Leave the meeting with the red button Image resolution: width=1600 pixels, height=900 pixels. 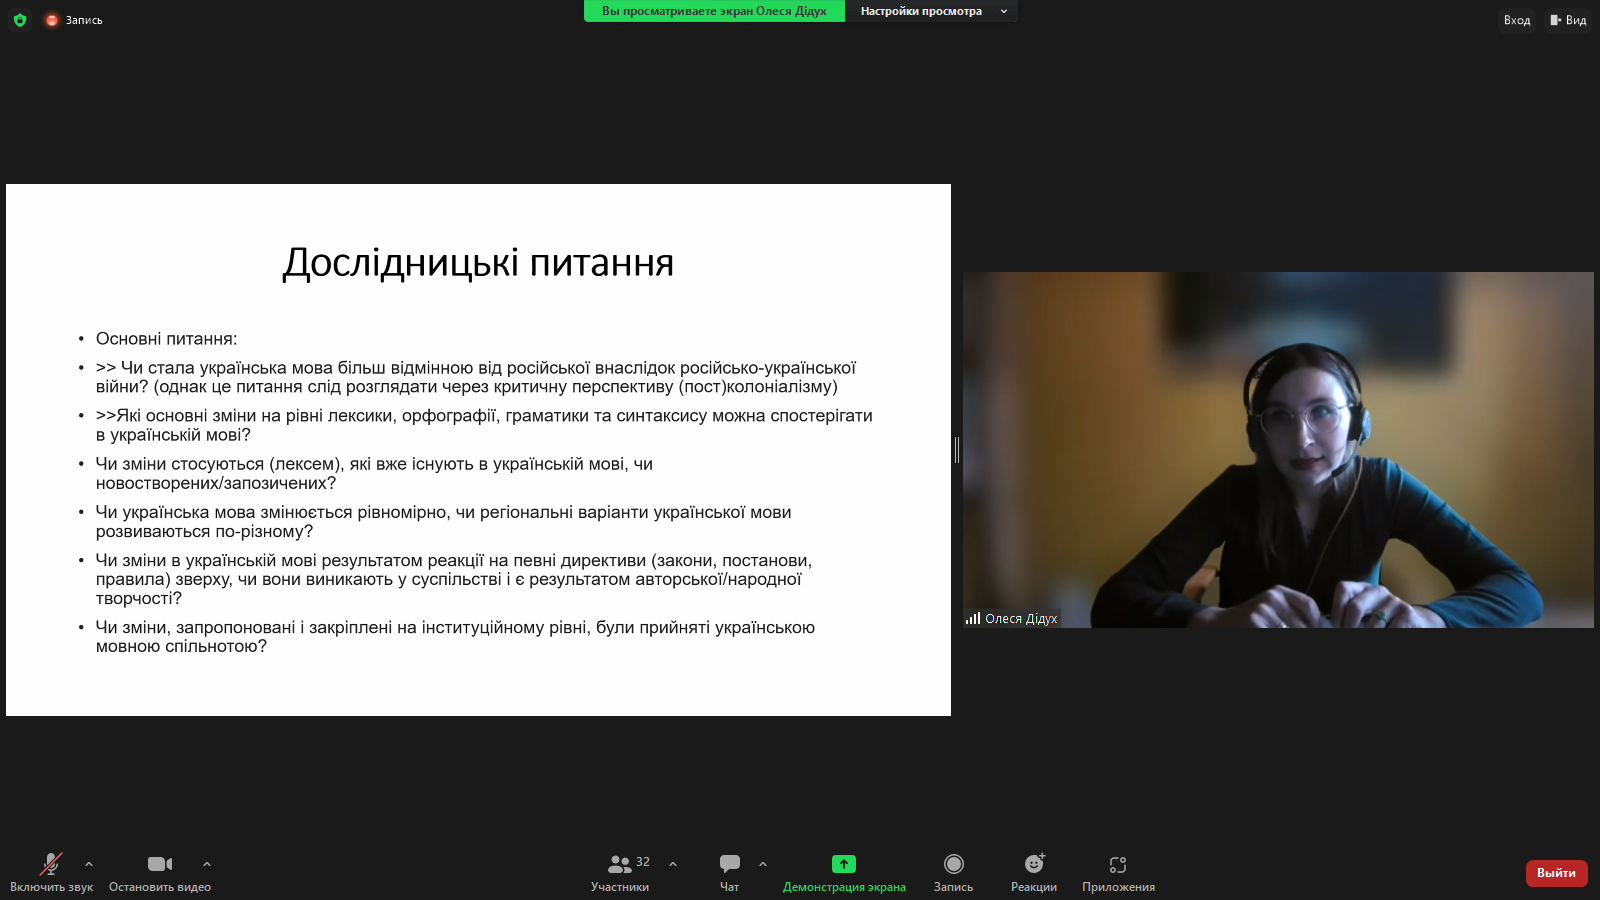(1556, 873)
